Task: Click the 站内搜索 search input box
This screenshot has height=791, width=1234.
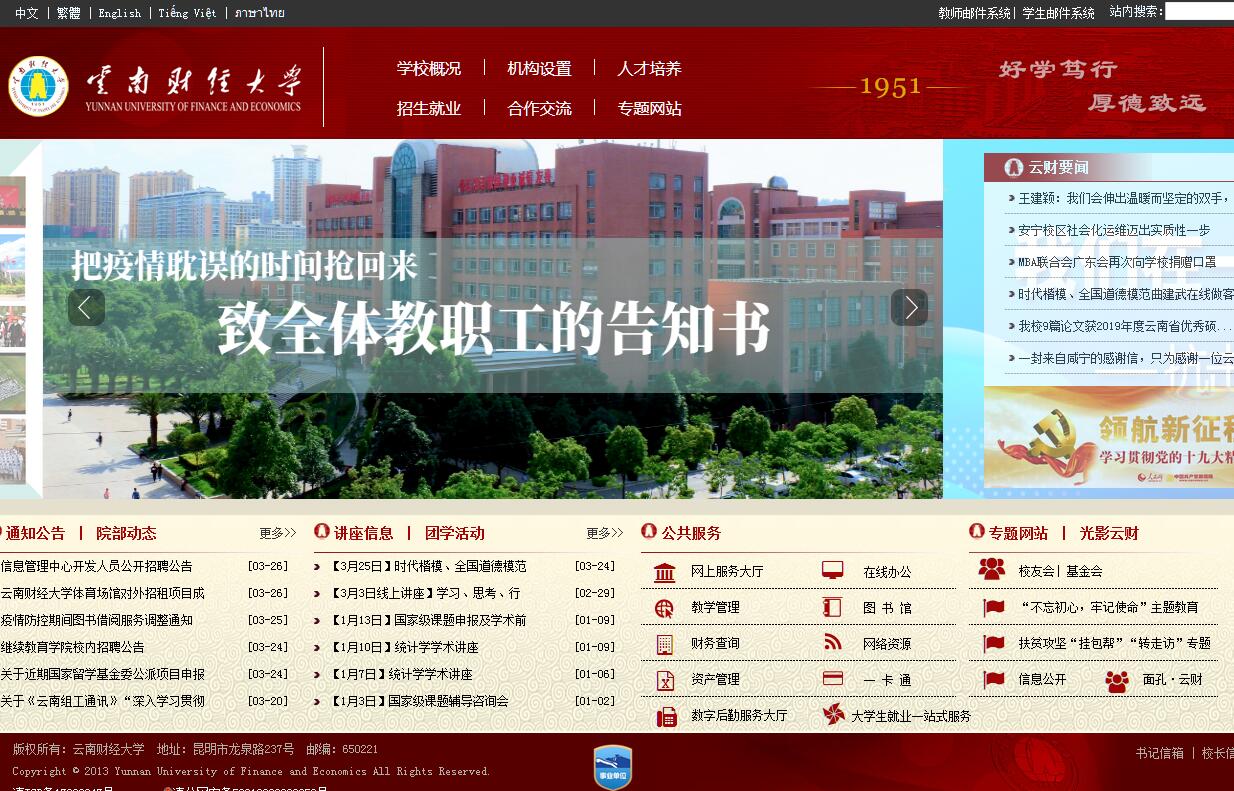Action: pyautogui.click(x=1199, y=12)
